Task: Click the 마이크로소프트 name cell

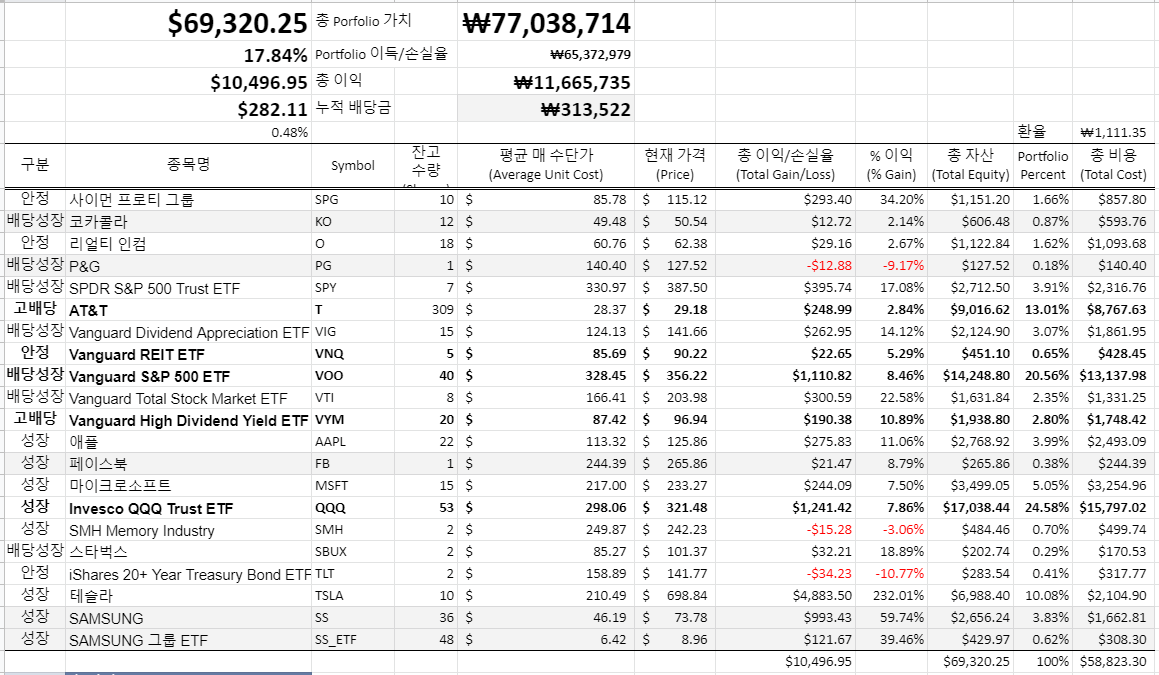Action: [188, 486]
